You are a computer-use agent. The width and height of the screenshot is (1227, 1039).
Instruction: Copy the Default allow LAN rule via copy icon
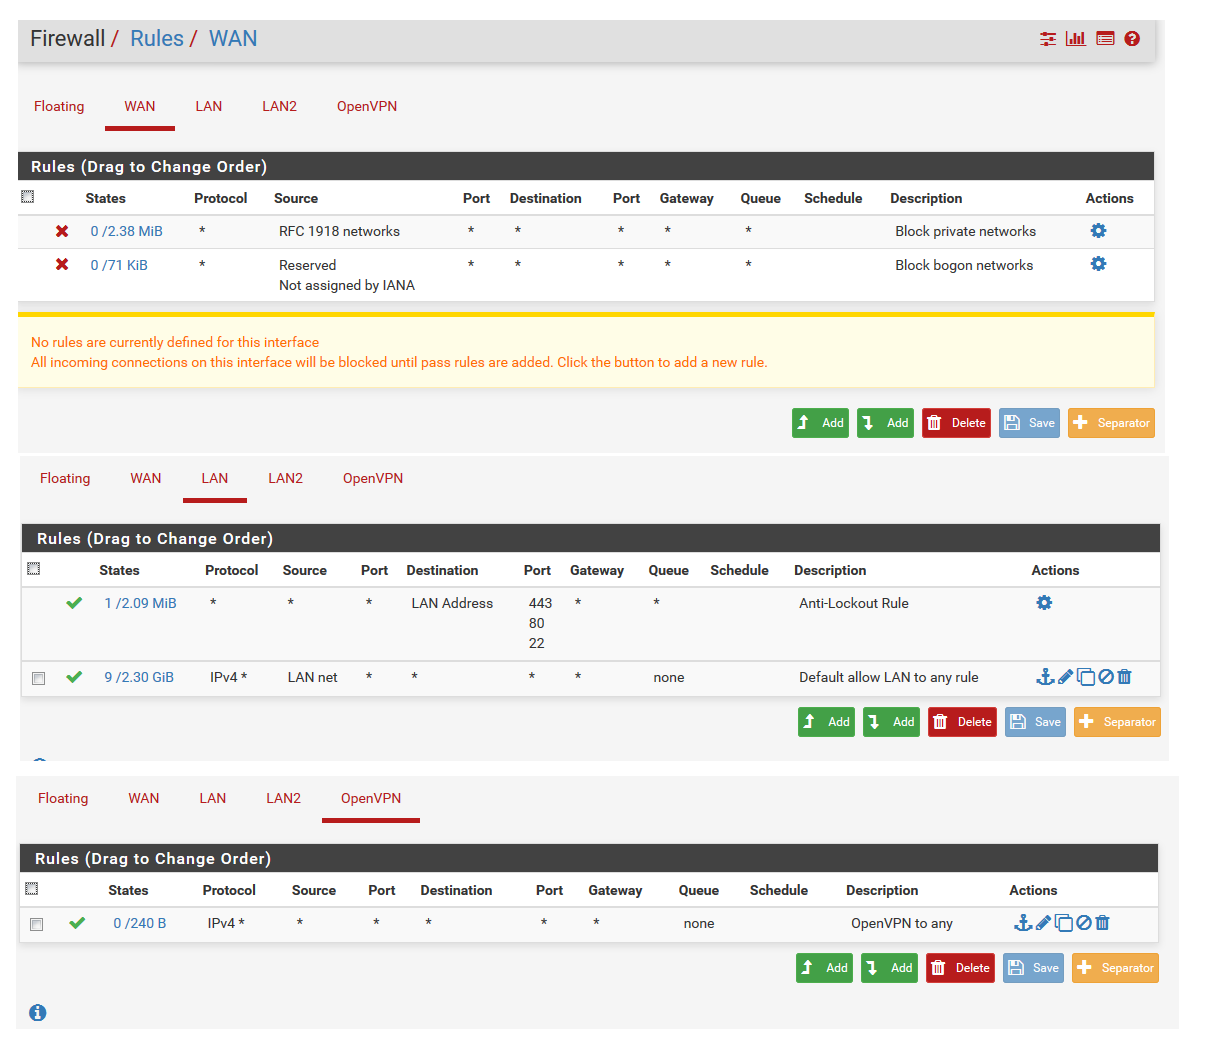1086,677
